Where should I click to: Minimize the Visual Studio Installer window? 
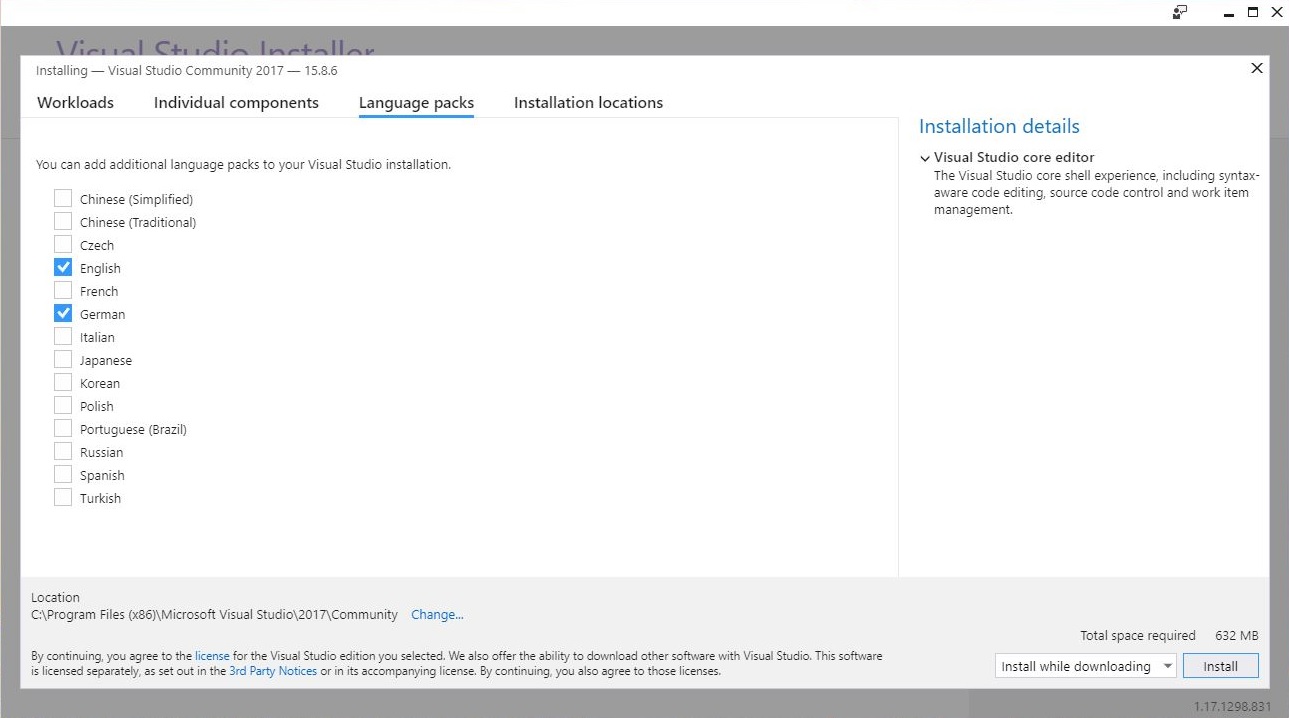1230,13
